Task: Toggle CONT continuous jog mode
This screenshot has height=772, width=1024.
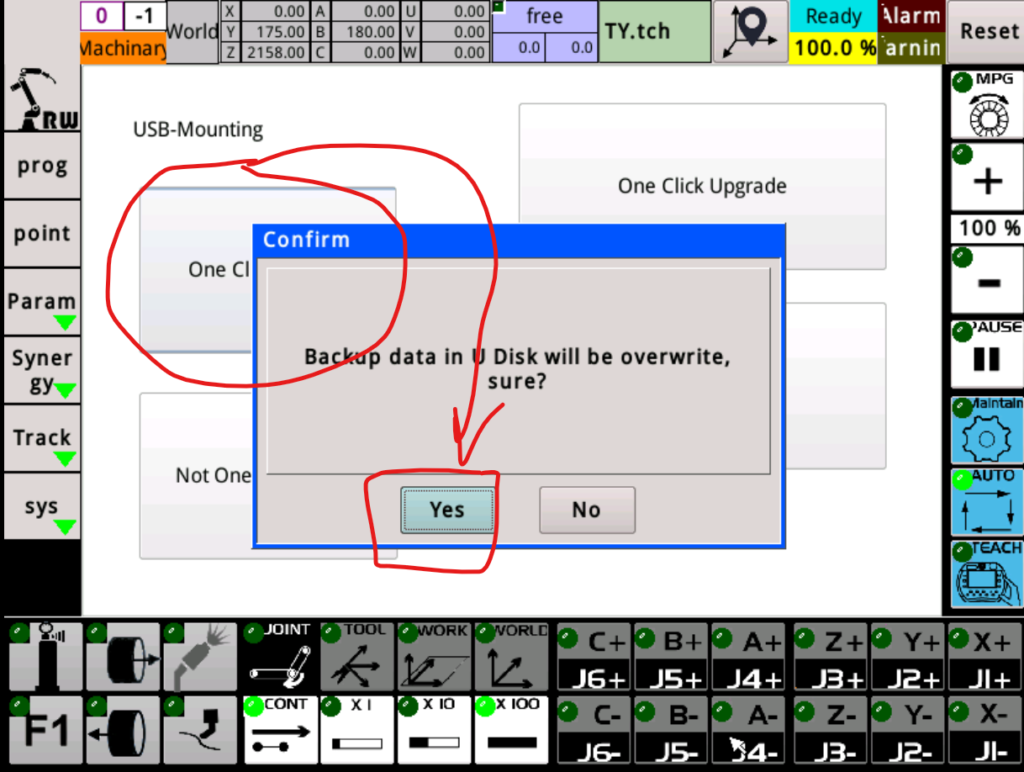Action: [x=280, y=730]
